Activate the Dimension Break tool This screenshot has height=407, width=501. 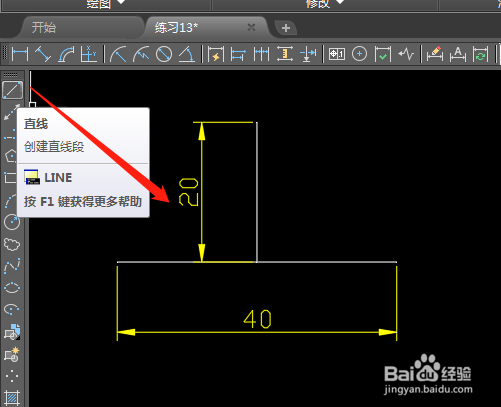click(x=308, y=54)
